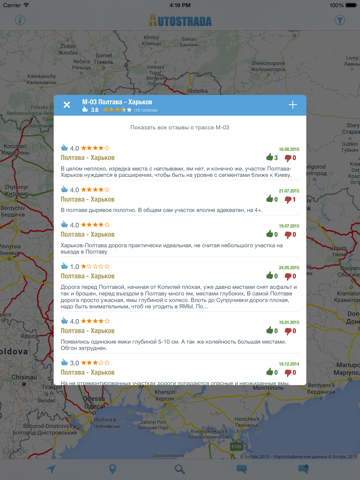The image size is (360, 480).
Task: Tap ship icon beside 4.0 in 16.08.2015 review
Action: pos(64,147)
